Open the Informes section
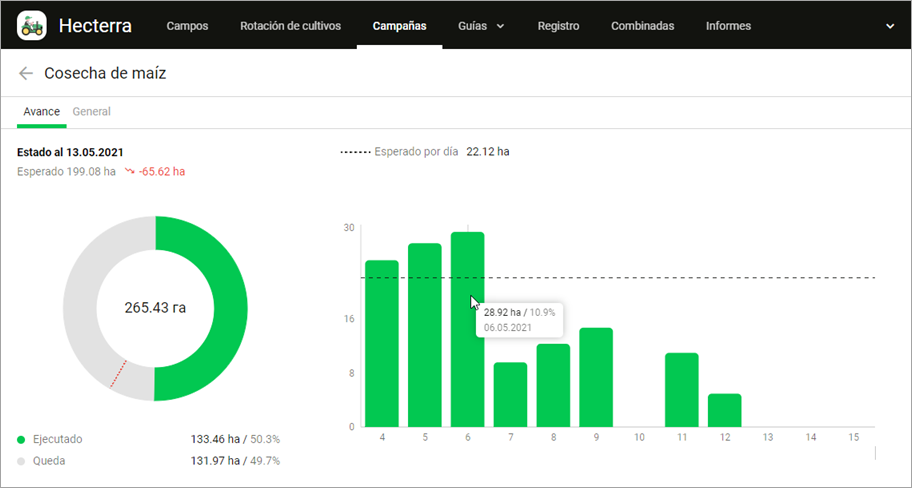This screenshot has height=488, width=912. pyautogui.click(x=728, y=26)
